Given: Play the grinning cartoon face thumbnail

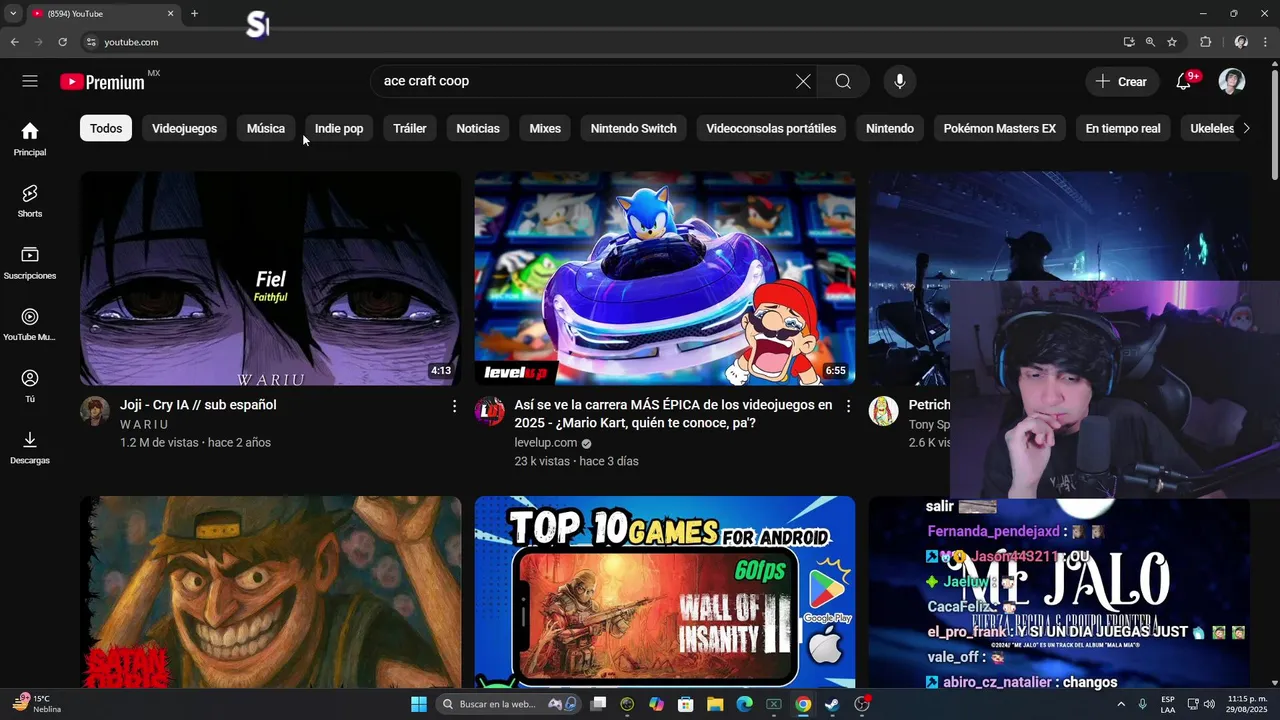Looking at the screenshot, I should 271,592.
